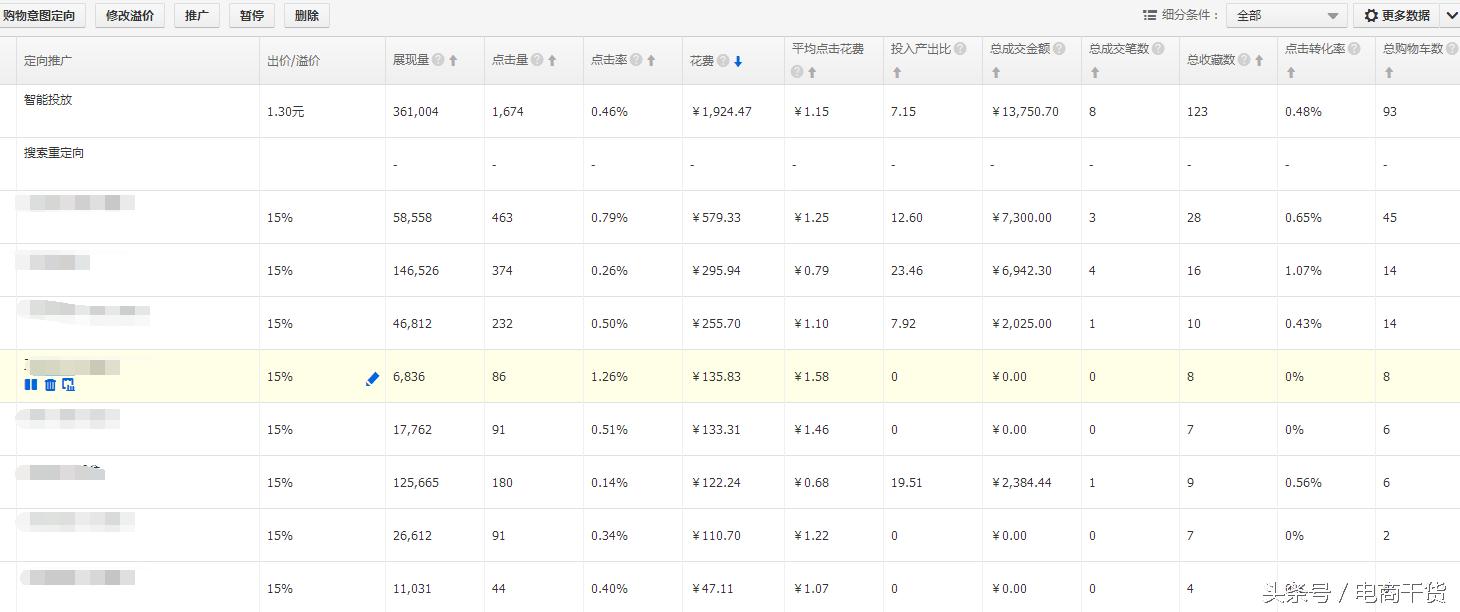The image size is (1460, 612).
Task: Click the 11,031 impressions cell
Action: (412, 589)
